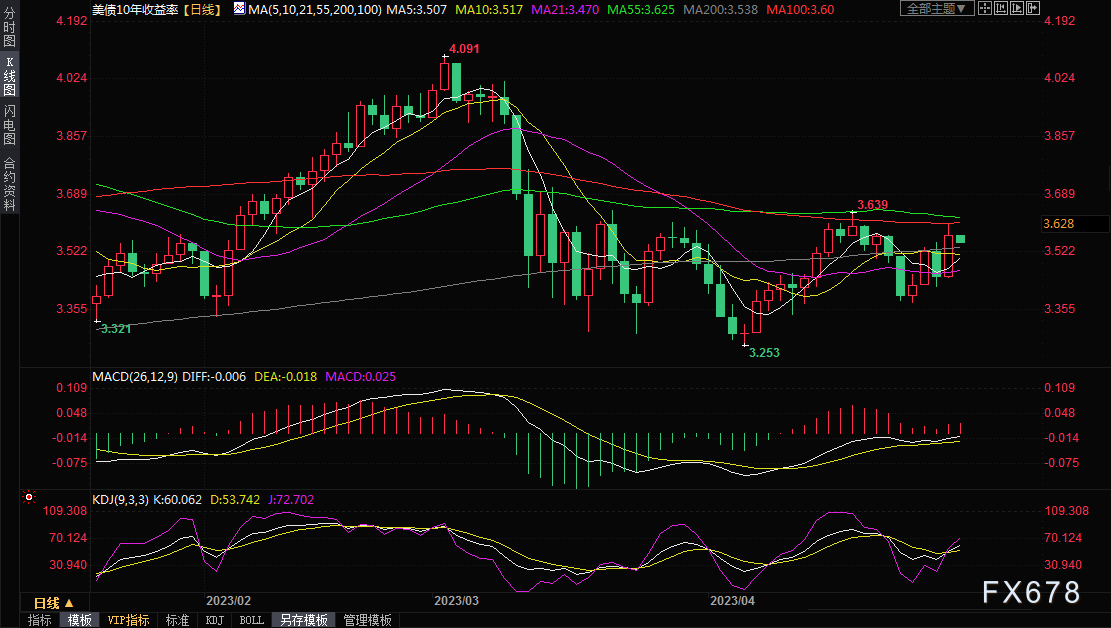Click the third chart tool icon beside 全部主题
Screen dimensions: 1111x628
[x=1016, y=9]
